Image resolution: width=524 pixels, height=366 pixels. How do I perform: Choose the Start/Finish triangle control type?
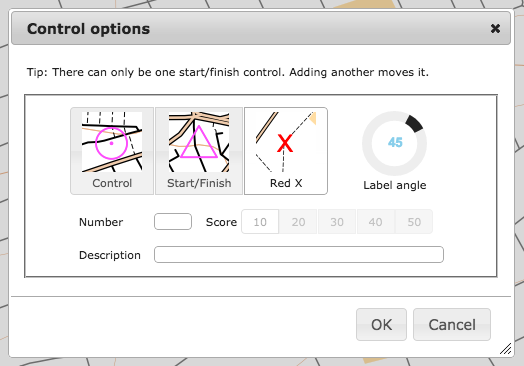199,151
